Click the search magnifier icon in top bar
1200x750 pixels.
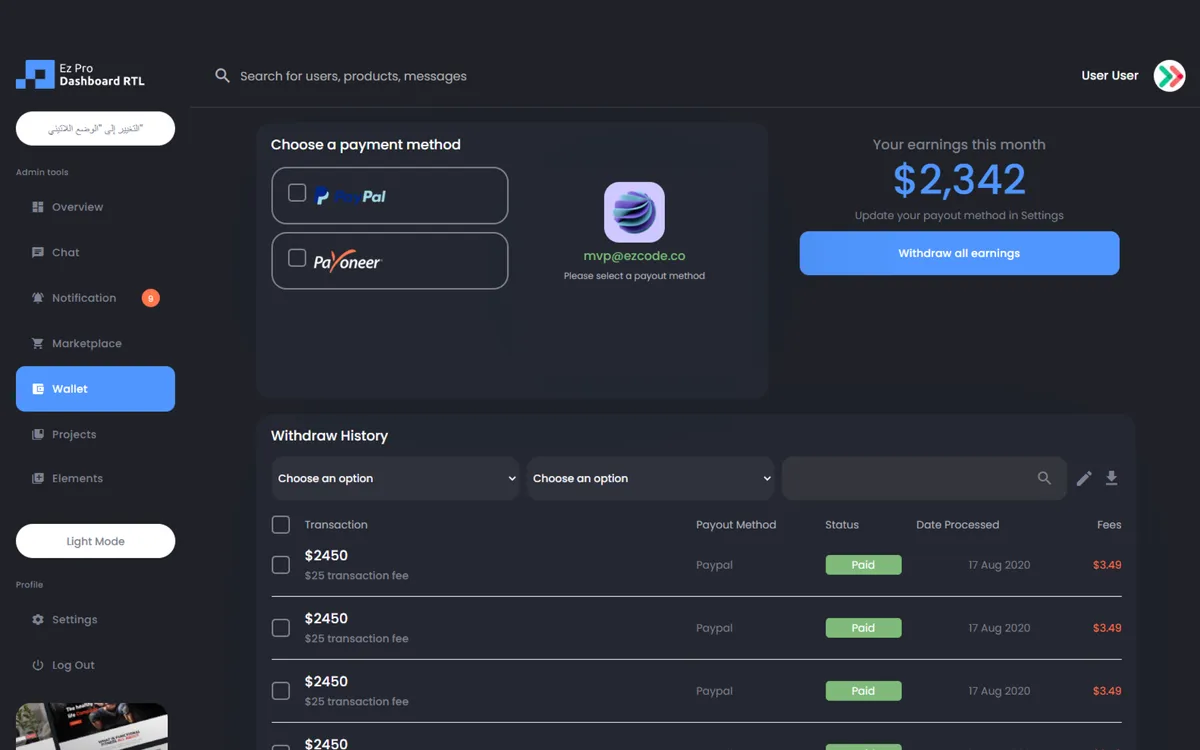point(222,76)
